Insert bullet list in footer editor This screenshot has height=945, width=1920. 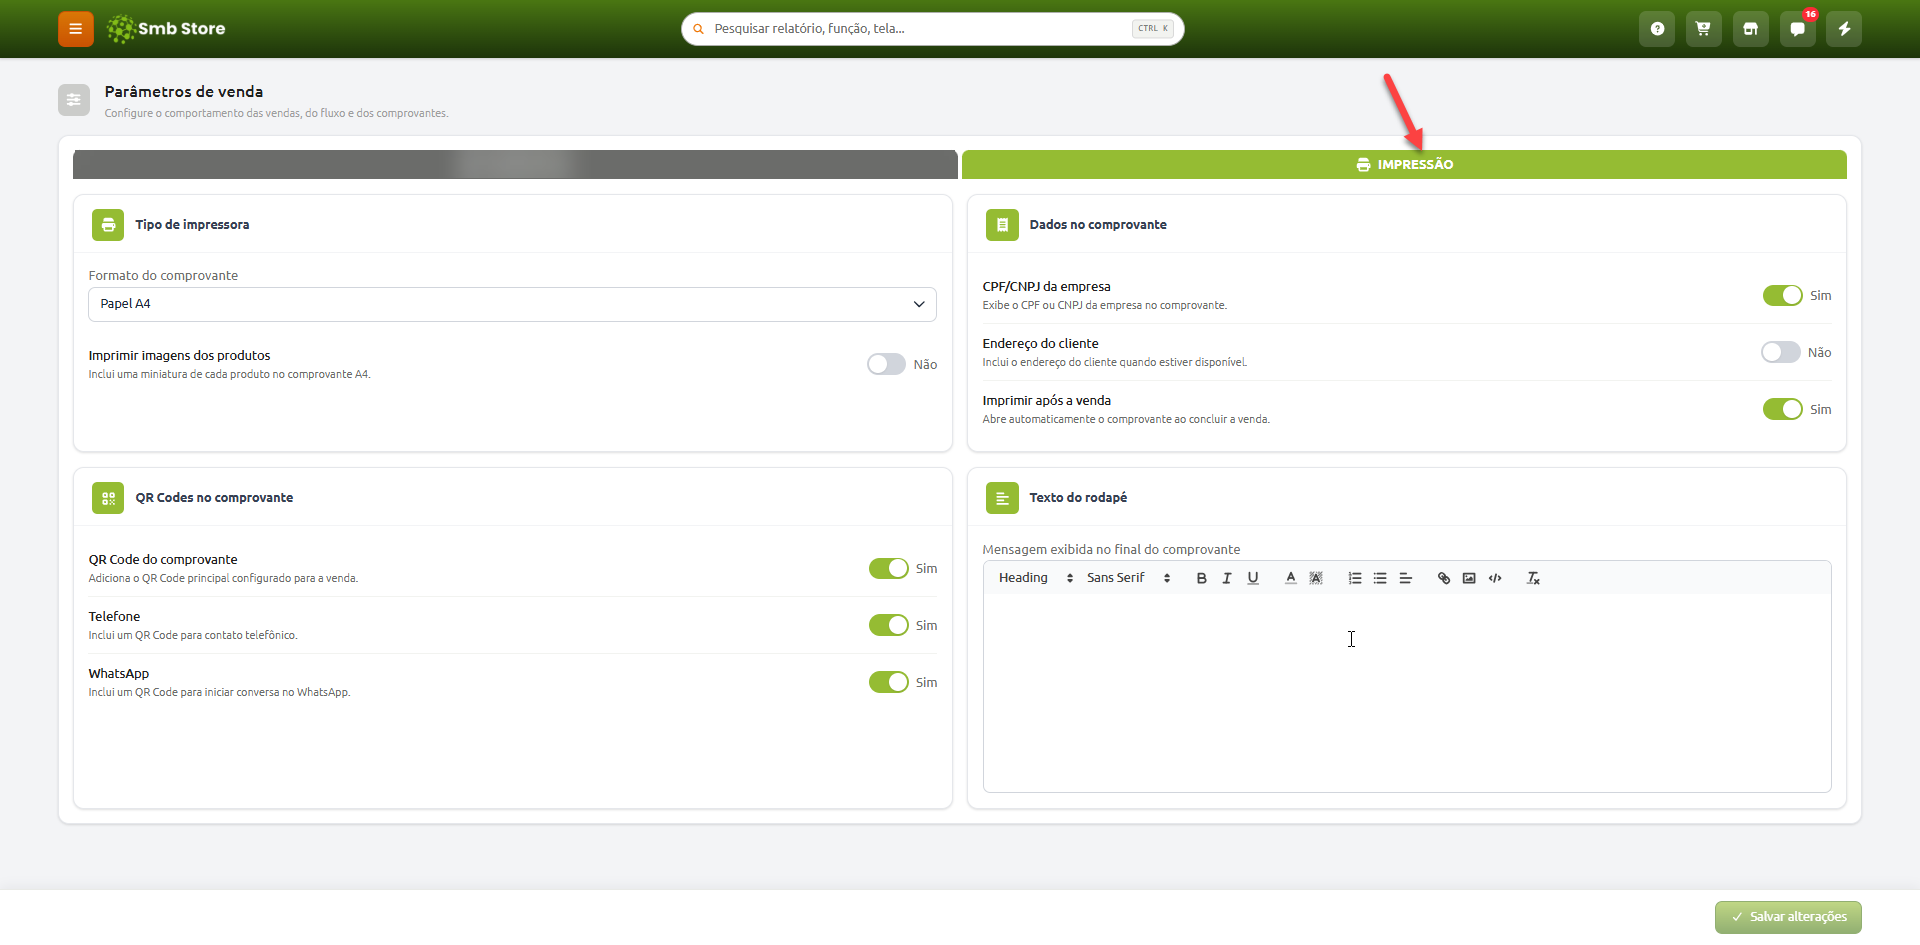(1380, 578)
